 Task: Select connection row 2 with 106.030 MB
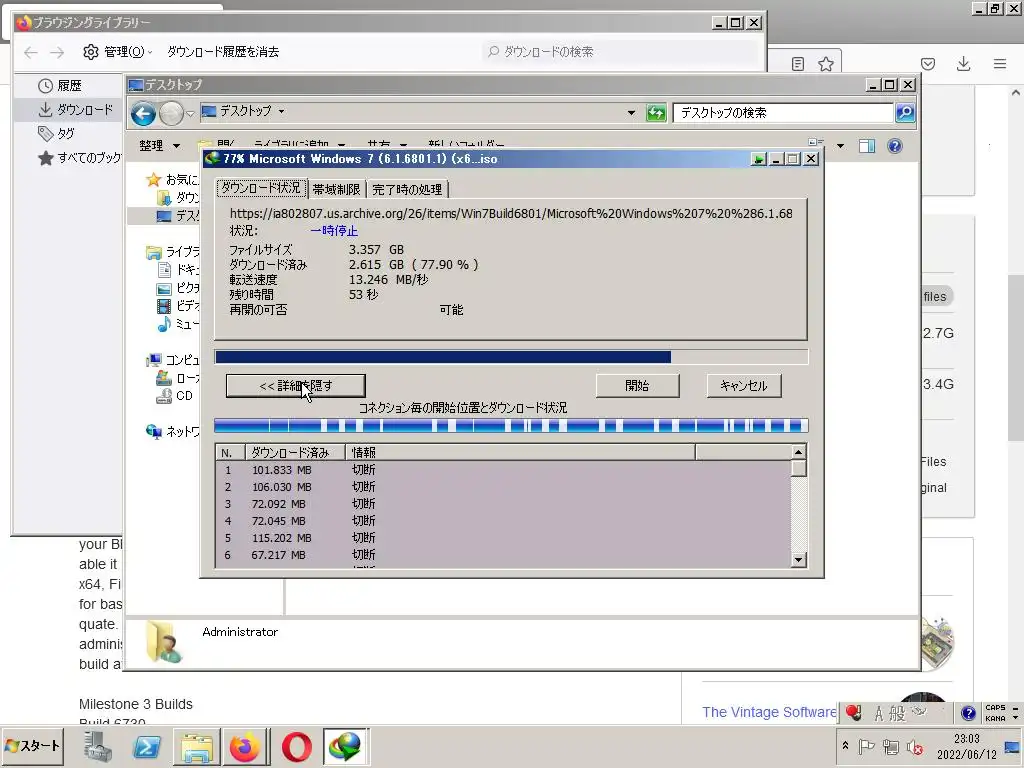coord(503,487)
